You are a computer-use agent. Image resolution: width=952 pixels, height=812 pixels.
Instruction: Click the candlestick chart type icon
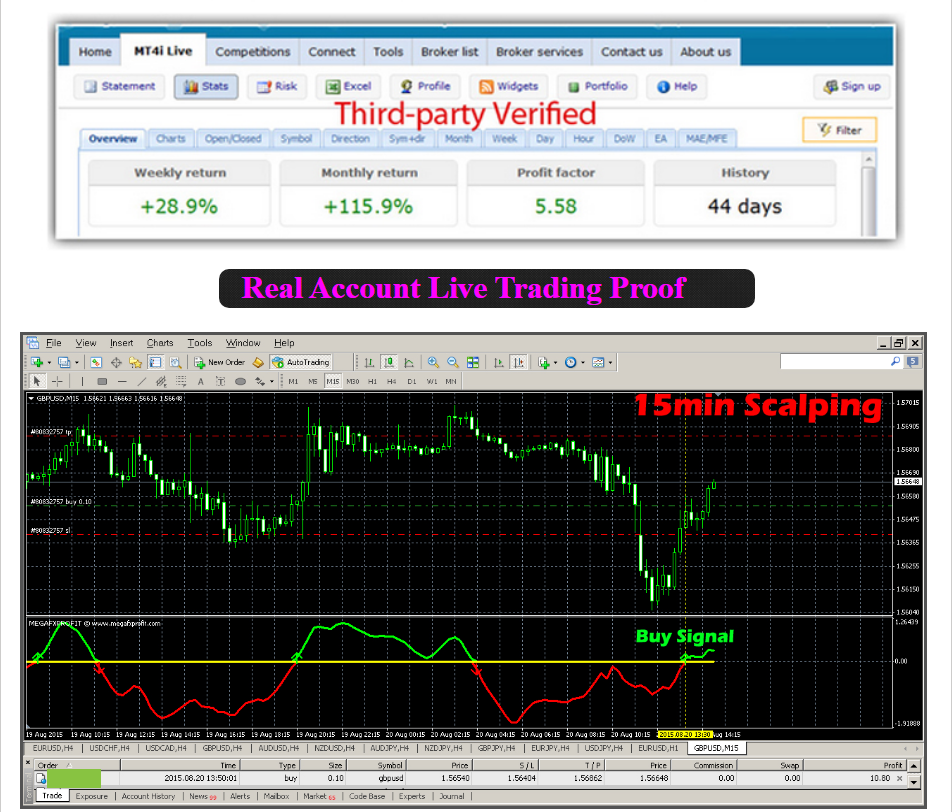pos(389,363)
